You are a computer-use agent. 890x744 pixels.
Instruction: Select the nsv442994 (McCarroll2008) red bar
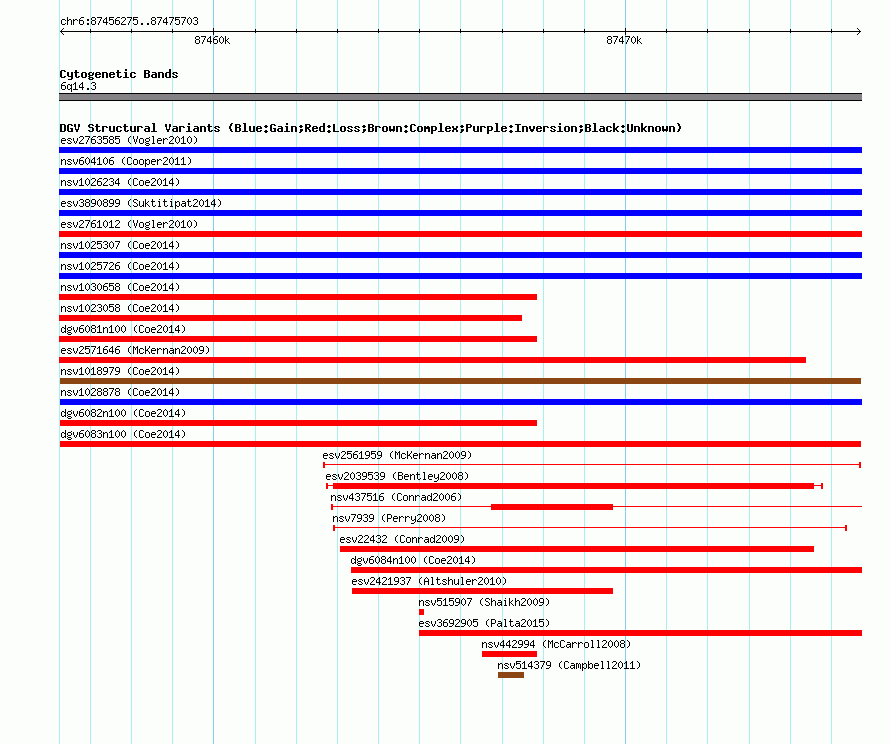coord(509,654)
